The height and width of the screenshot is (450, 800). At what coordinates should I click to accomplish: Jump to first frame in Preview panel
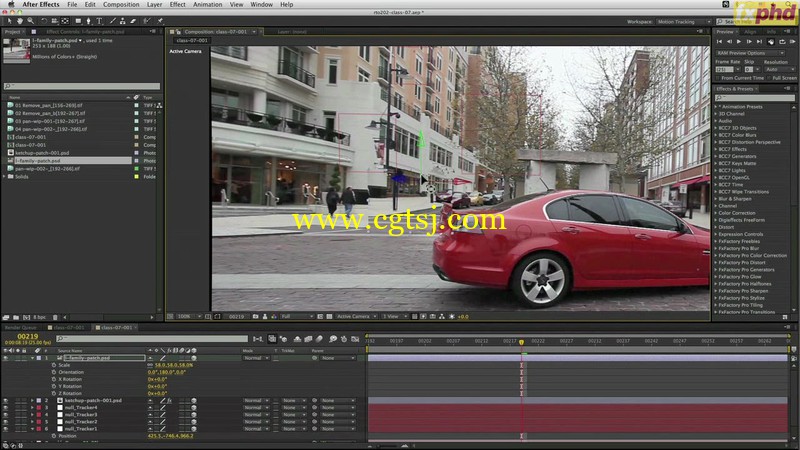719,42
